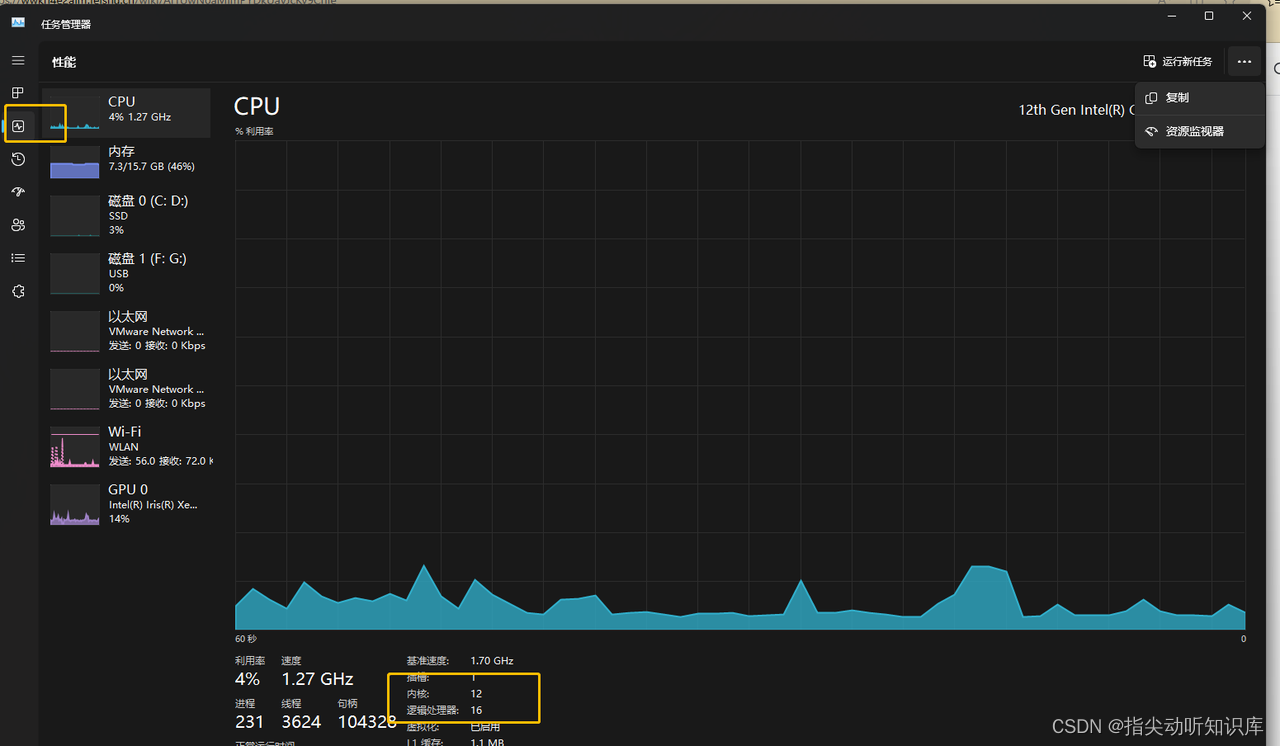Image resolution: width=1280 pixels, height=746 pixels.
Task: Select 磁盘 0 (C: D:) SSD item
Action: click(127, 215)
